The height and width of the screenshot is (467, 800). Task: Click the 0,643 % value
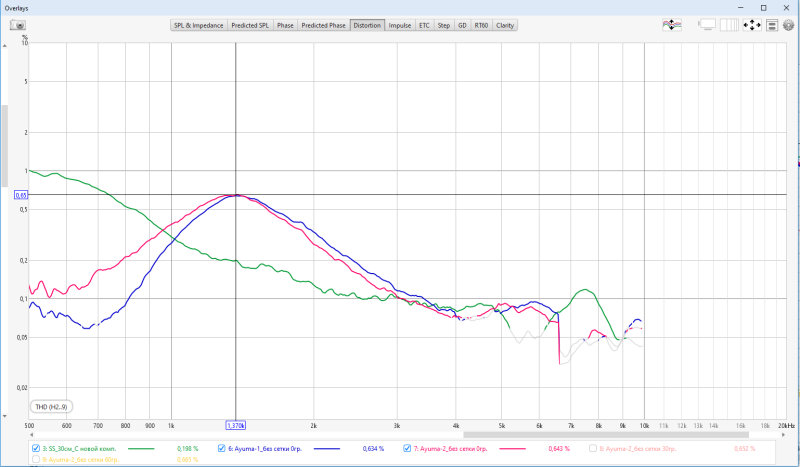(559, 449)
